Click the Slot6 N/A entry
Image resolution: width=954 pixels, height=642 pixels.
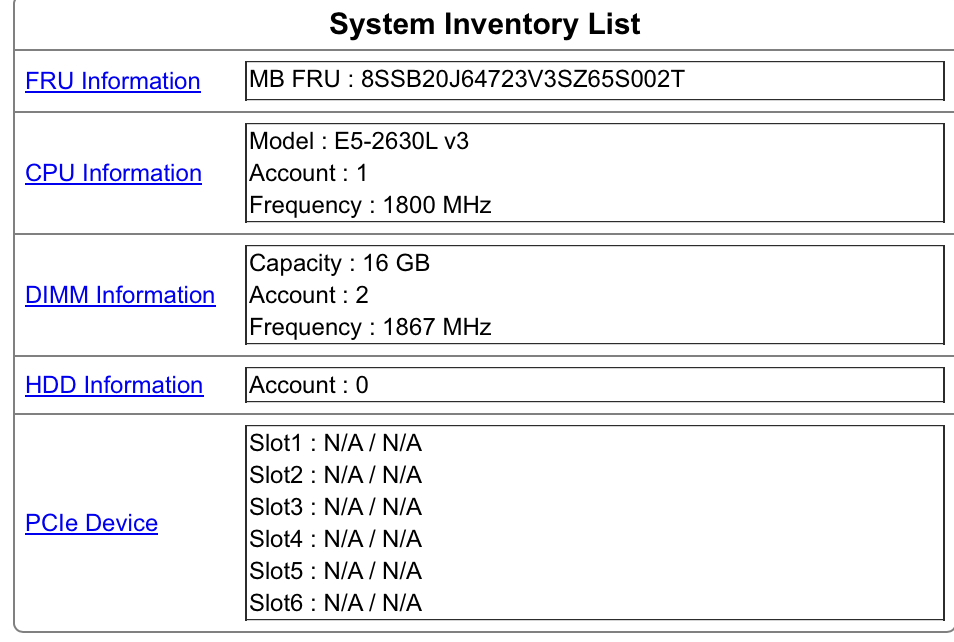click(335, 603)
